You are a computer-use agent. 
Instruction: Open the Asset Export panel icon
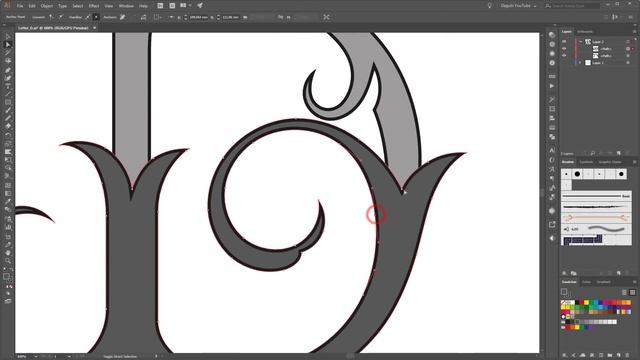tap(552, 224)
